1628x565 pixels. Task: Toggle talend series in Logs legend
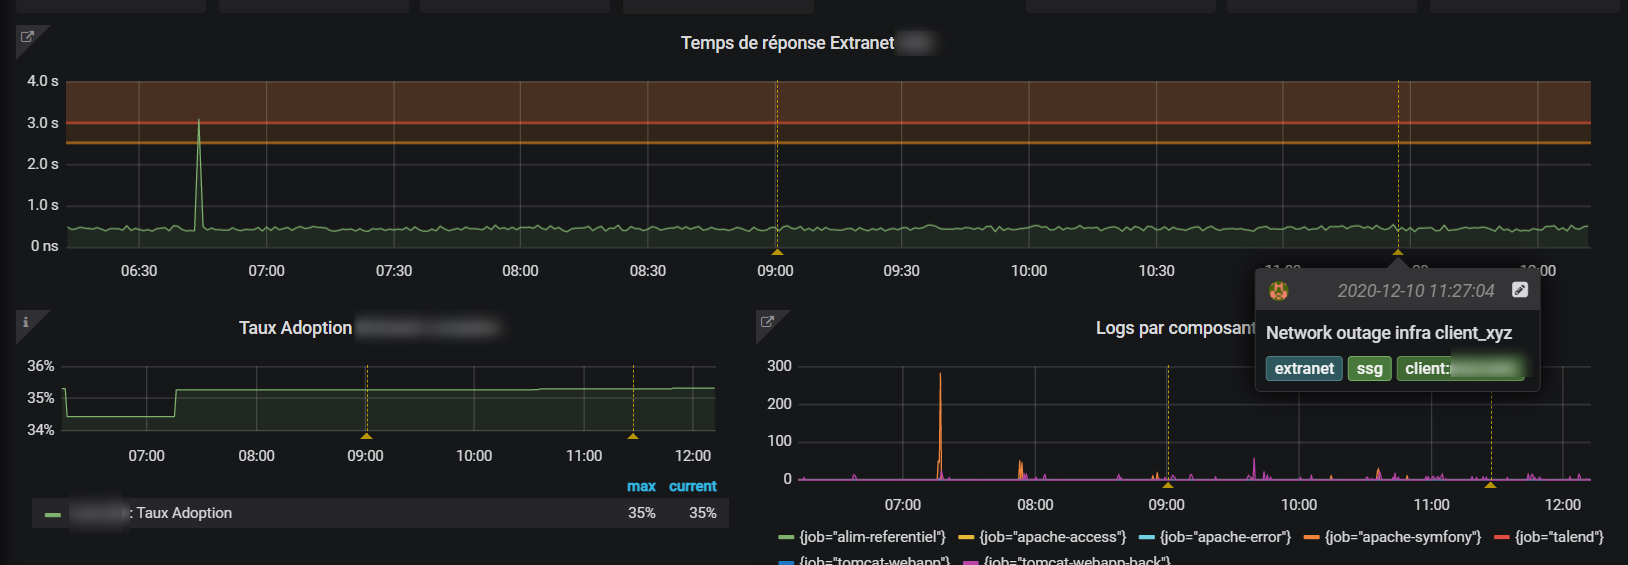(1559, 537)
